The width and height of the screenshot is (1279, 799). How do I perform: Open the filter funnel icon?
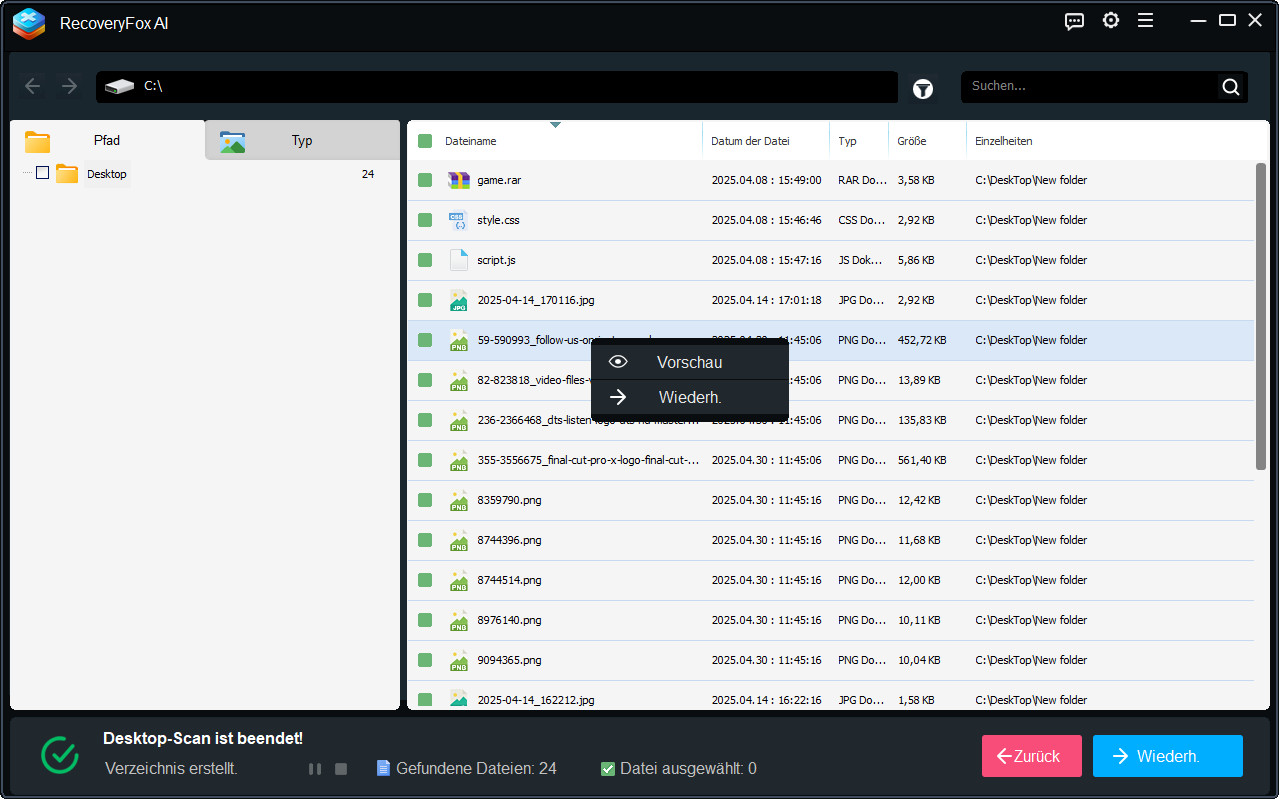[923, 89]
